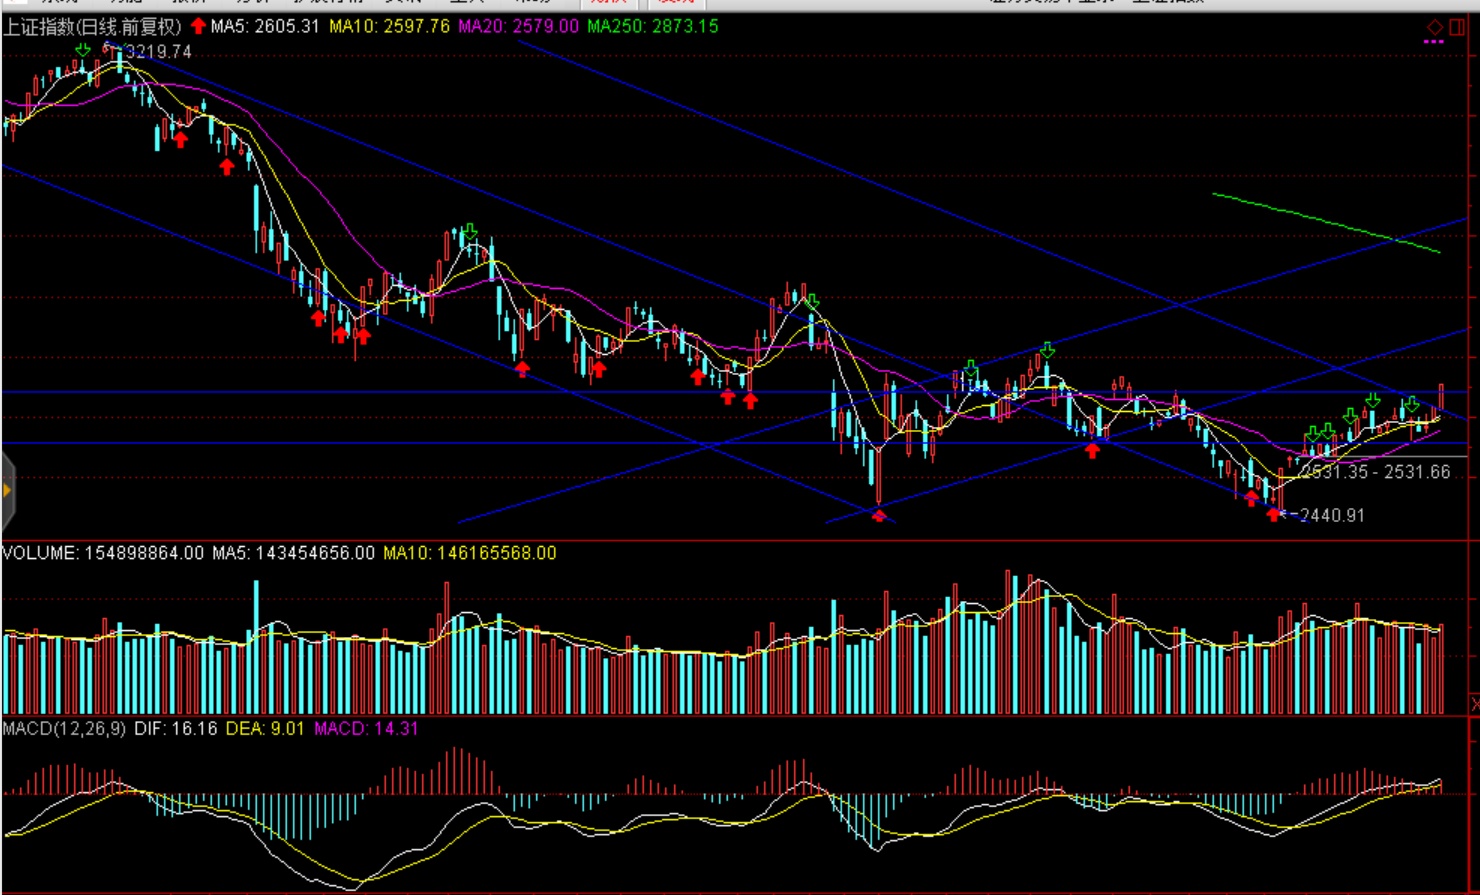Screen dimensions: 1480x895
Task: Click the small red icon at volume panel right edge
Action: tap(1474, 705)
